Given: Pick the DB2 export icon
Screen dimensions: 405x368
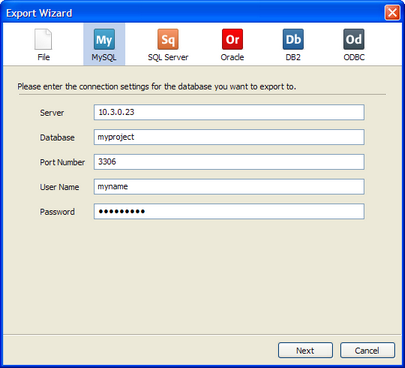Looking at the screenshot, I should (293, 39).
